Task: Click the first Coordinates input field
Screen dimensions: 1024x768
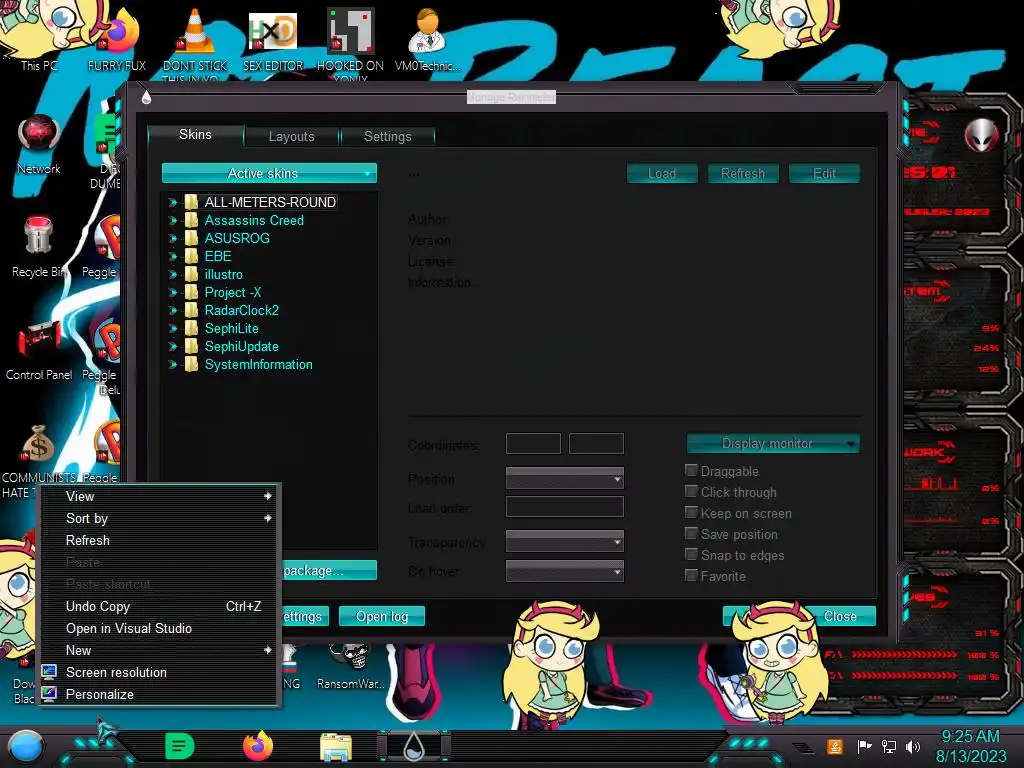Action: pos(534,443)
